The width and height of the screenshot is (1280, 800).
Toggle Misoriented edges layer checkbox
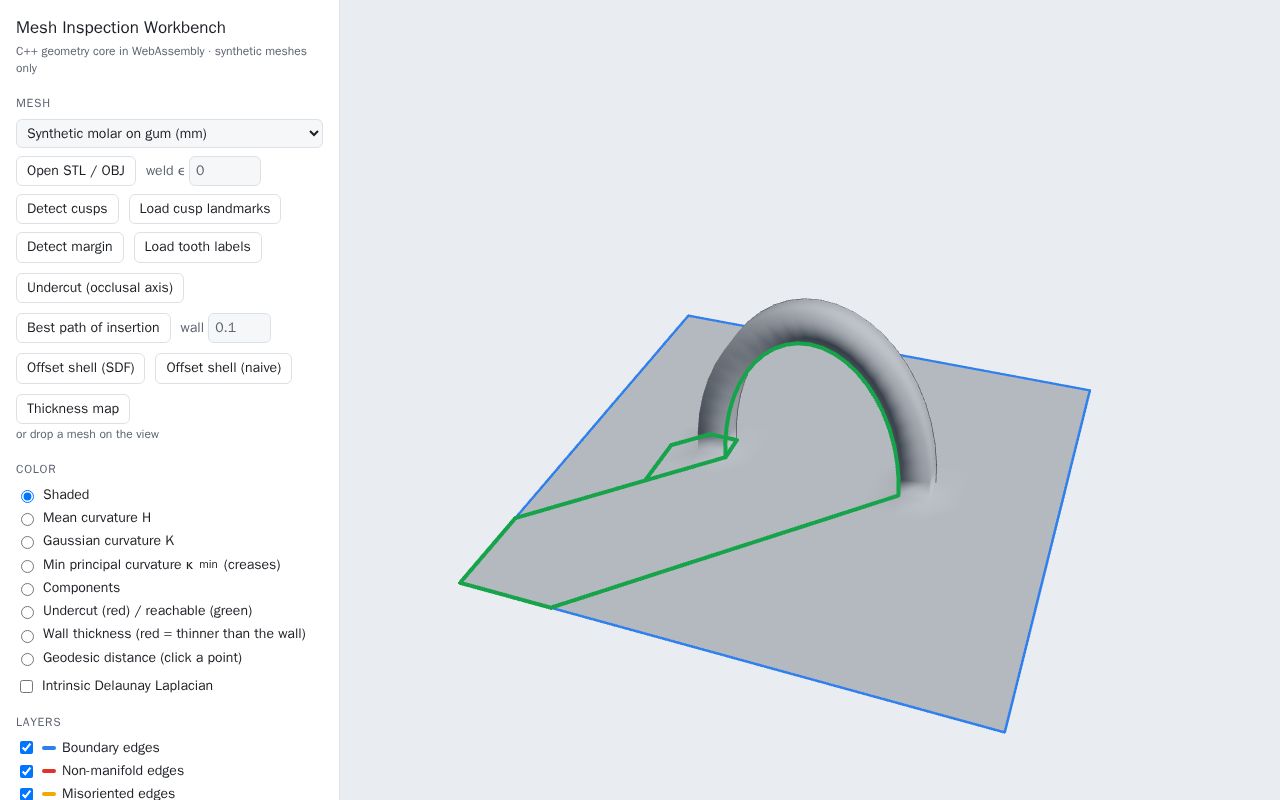26,794
